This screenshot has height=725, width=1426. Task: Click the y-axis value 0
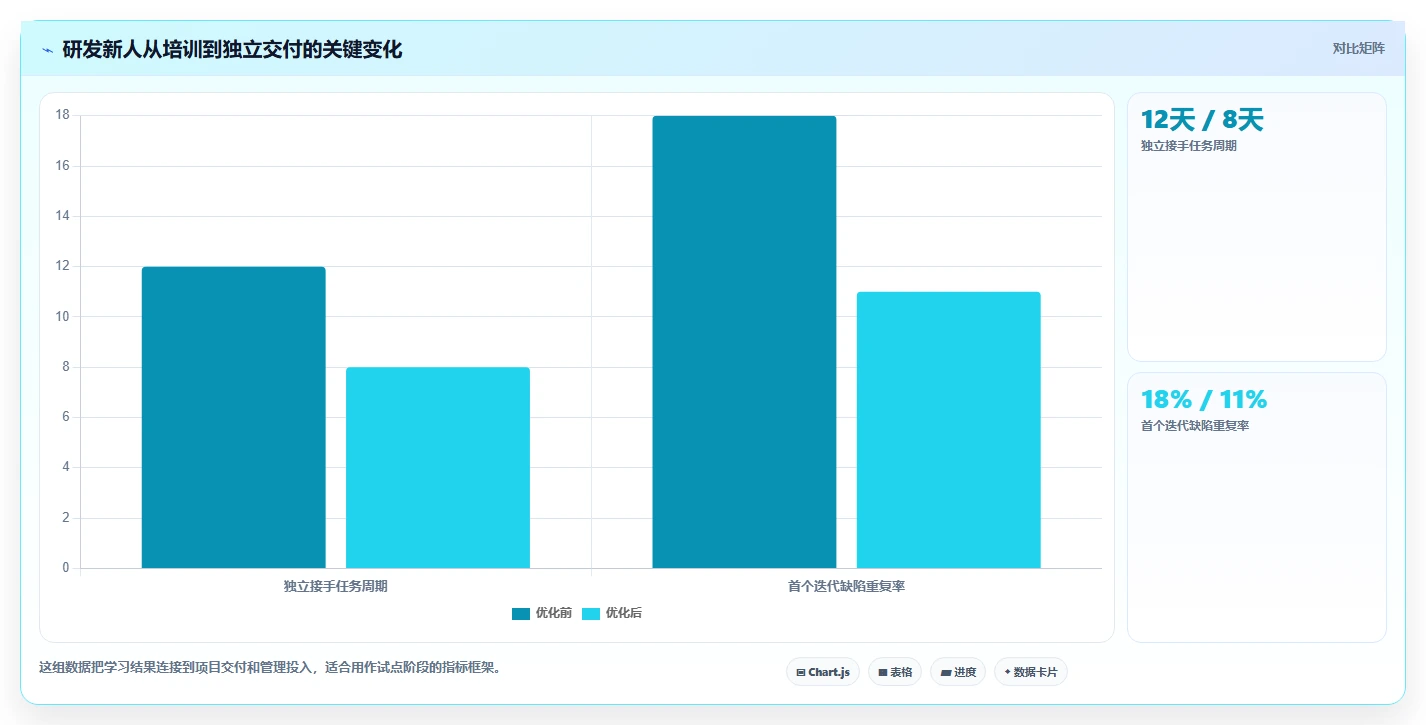coord(66,568)
